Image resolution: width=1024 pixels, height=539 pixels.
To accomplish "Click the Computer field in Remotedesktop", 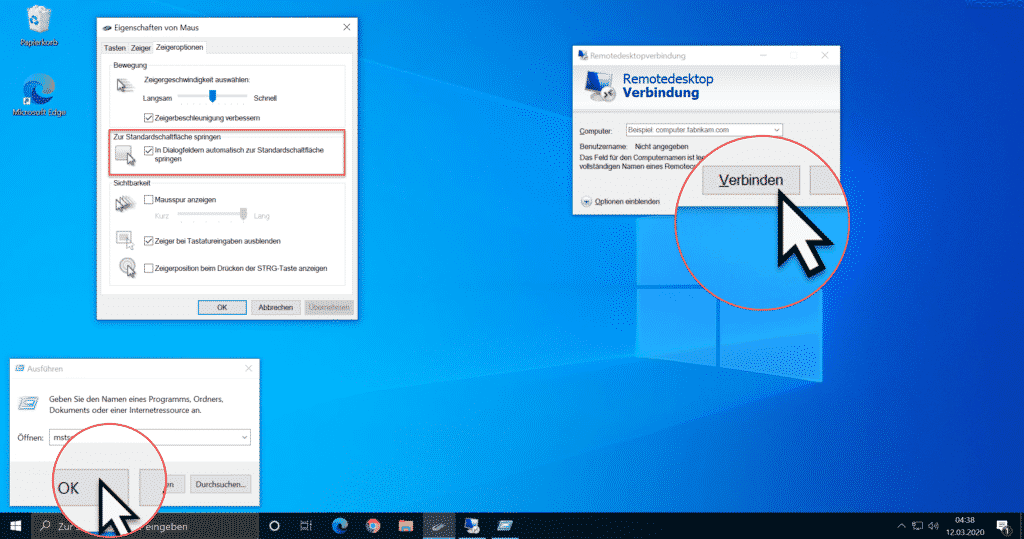I will pyautogui.click(x=704, y=130).
